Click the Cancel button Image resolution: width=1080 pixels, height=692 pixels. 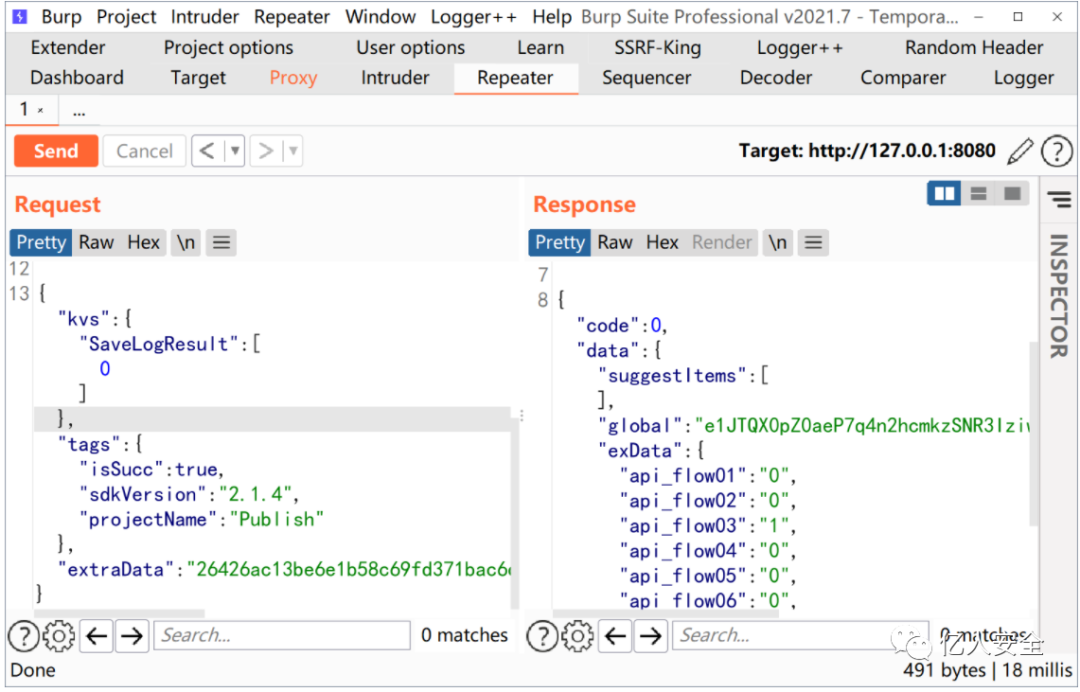[x=144, y=151]
